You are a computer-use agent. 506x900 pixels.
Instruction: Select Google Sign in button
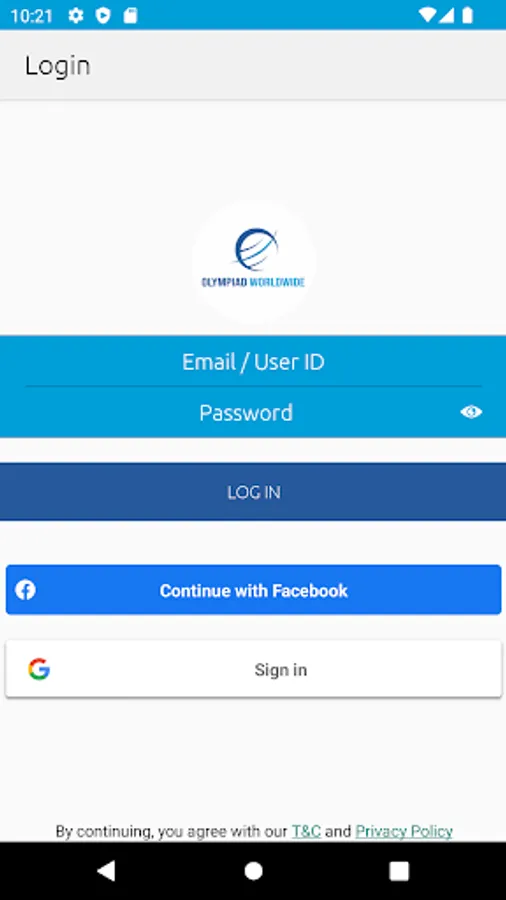pos(253,669)
